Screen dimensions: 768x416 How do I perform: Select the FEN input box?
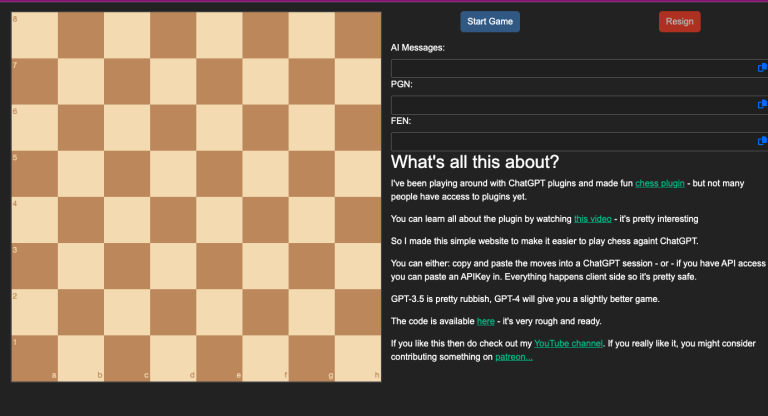tap(572, 141)
